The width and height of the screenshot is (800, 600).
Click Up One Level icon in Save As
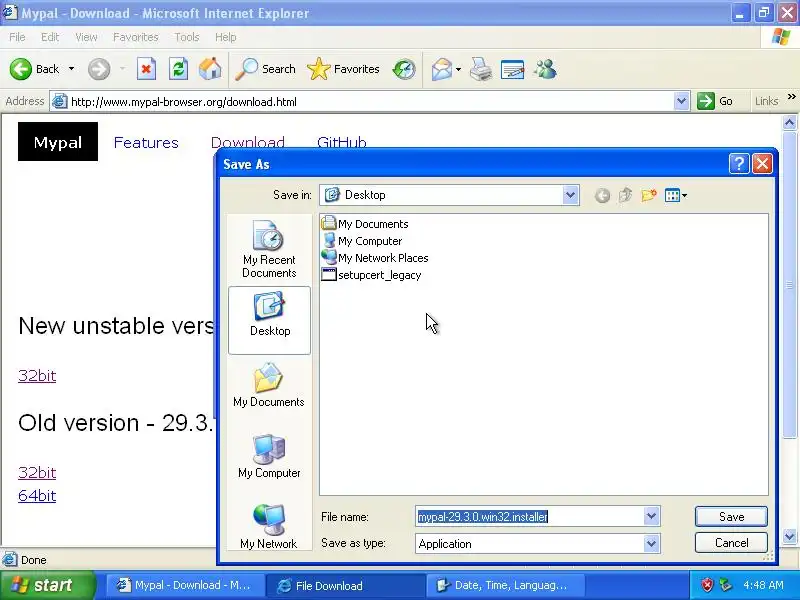tap(626, 195)
